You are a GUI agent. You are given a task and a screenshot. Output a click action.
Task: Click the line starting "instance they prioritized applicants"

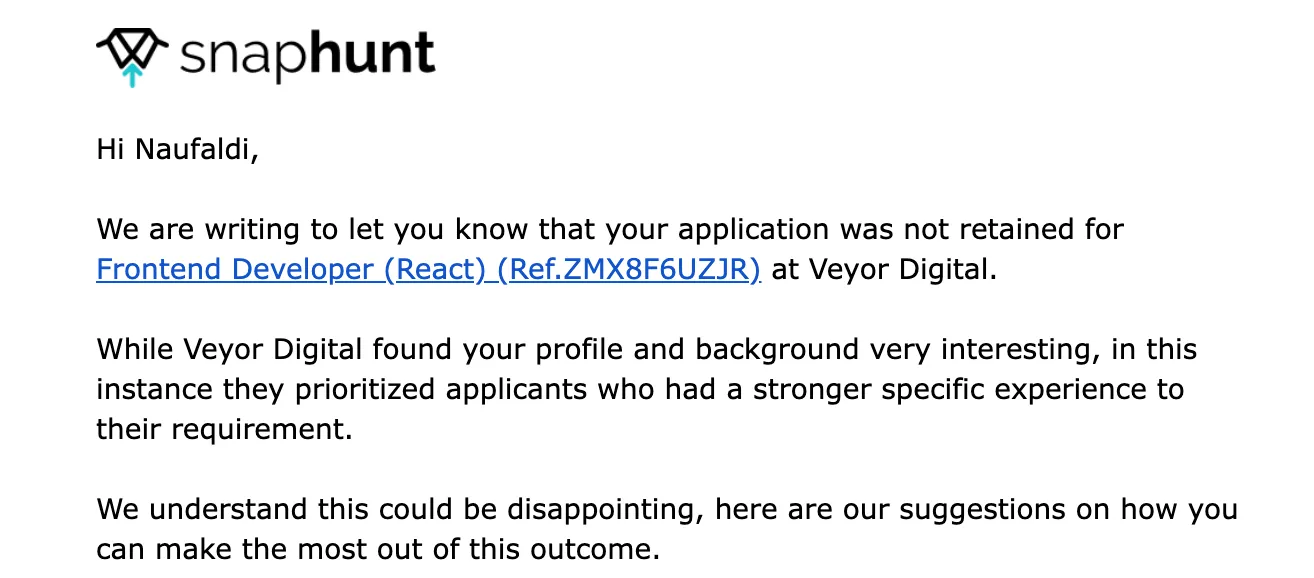[640, 390]
